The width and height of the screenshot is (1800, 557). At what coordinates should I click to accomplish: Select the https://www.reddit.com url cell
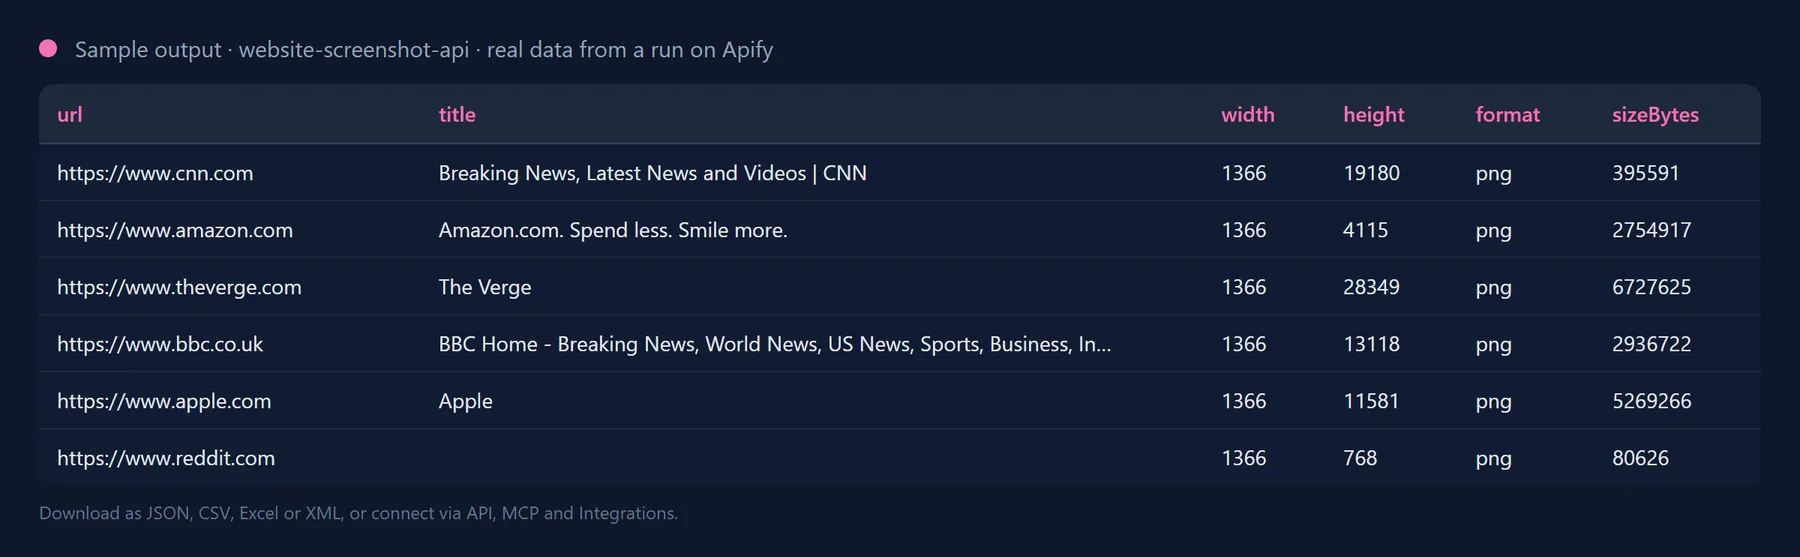click(x=166, y=458)
